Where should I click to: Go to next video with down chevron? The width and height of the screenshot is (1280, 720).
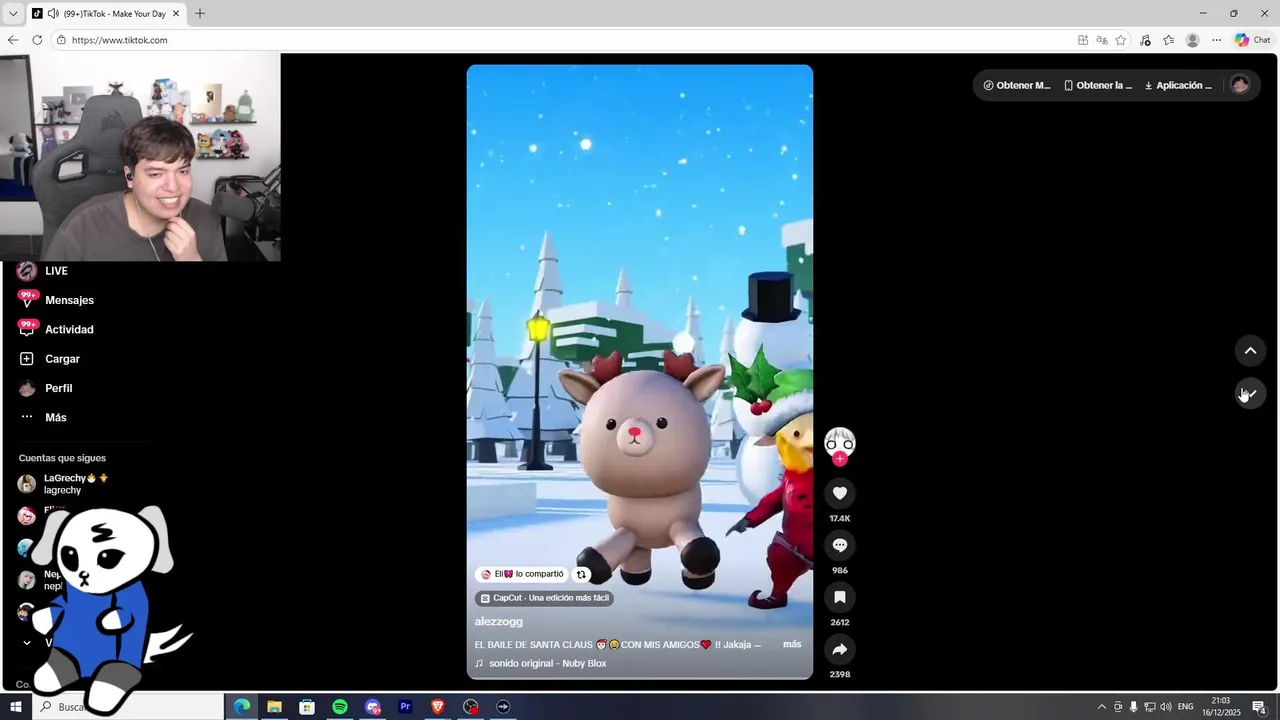tap(1250, 394)
